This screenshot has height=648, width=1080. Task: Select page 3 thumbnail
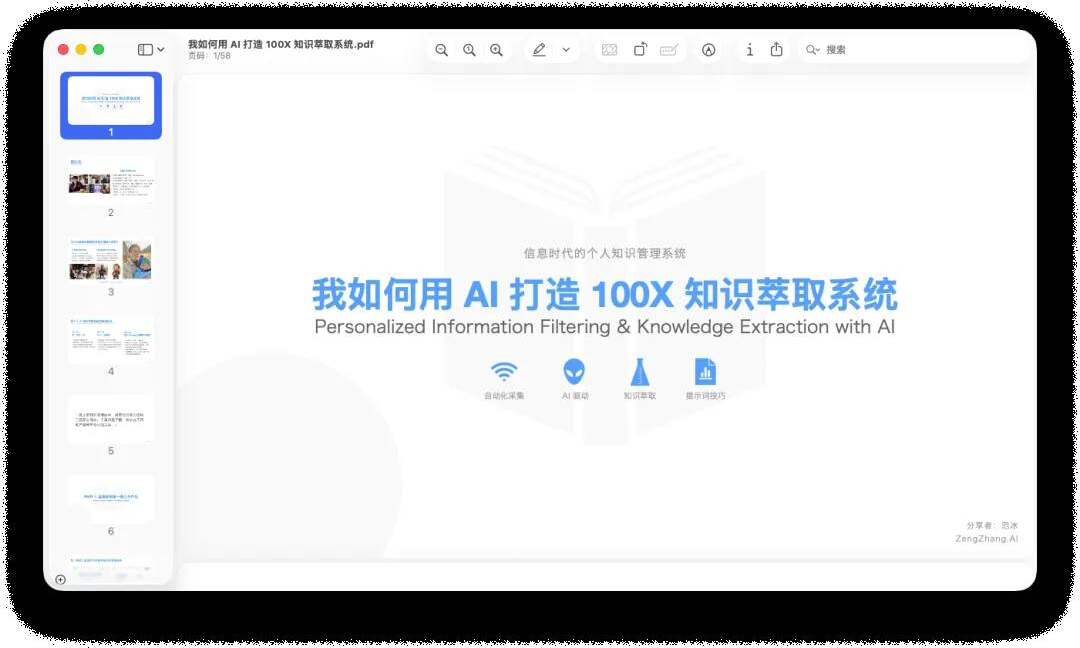[x=111, y=260]
